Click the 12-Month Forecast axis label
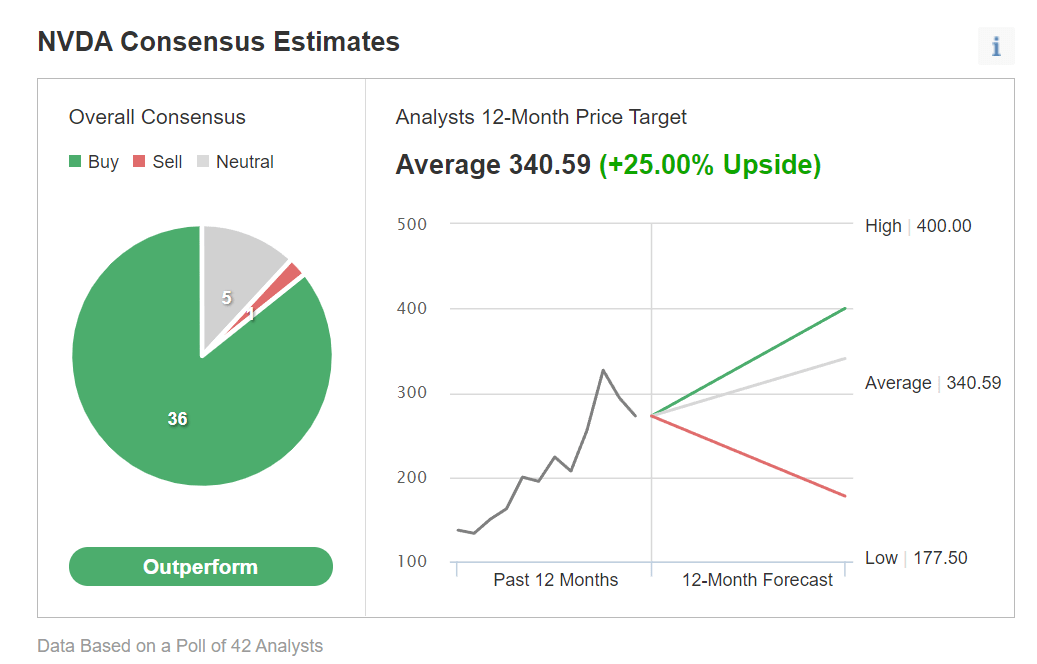The height and width of the screenshot is (664, 1037). 757,580
